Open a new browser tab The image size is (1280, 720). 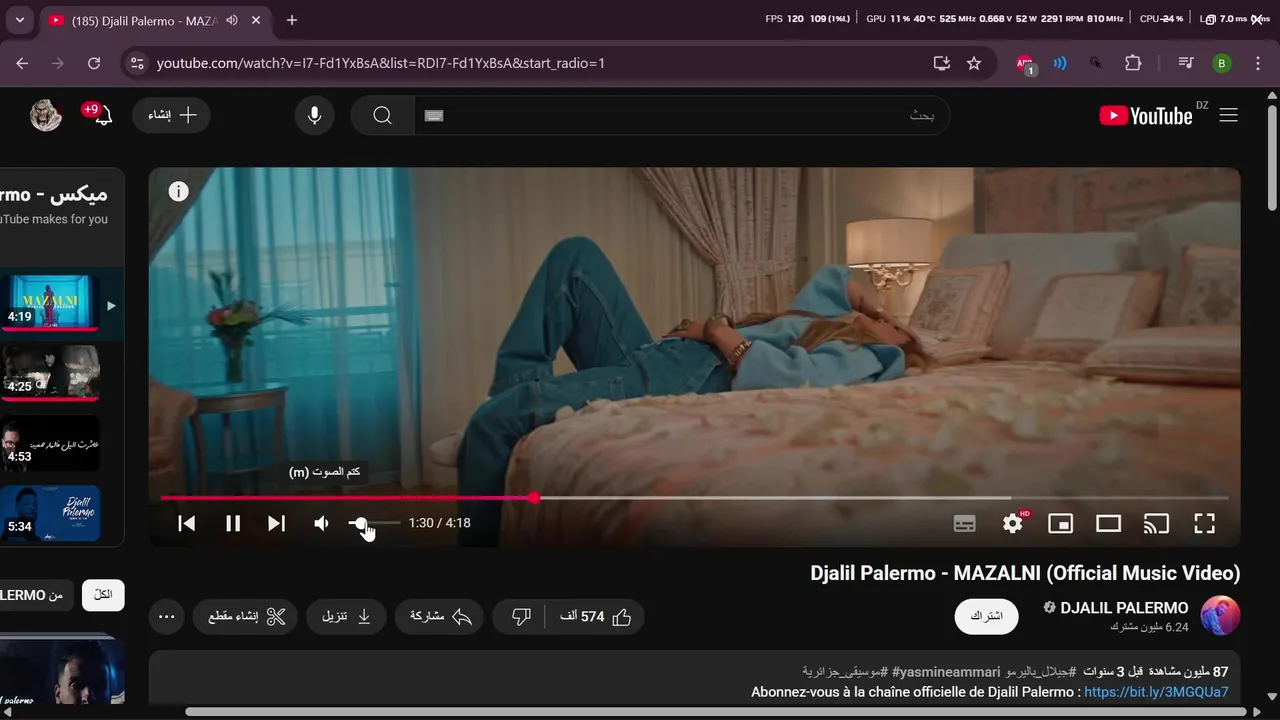[292, 20]
